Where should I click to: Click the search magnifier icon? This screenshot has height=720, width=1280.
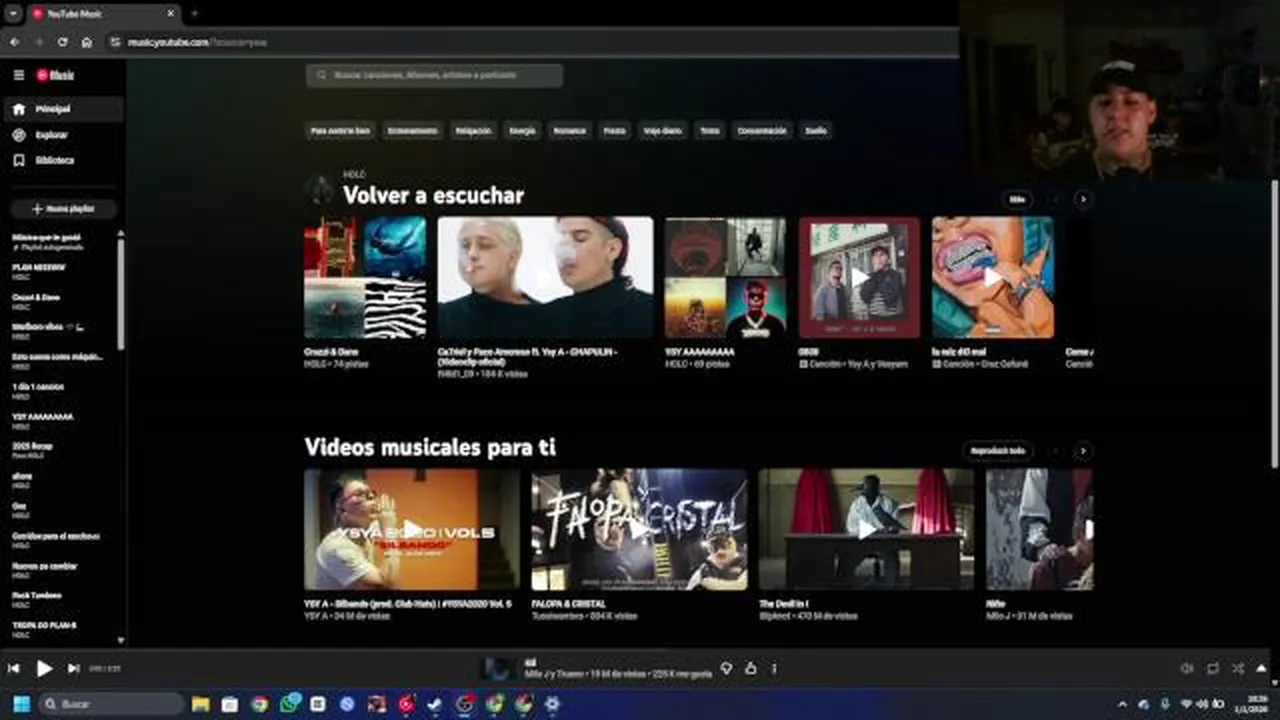point(321,75)
